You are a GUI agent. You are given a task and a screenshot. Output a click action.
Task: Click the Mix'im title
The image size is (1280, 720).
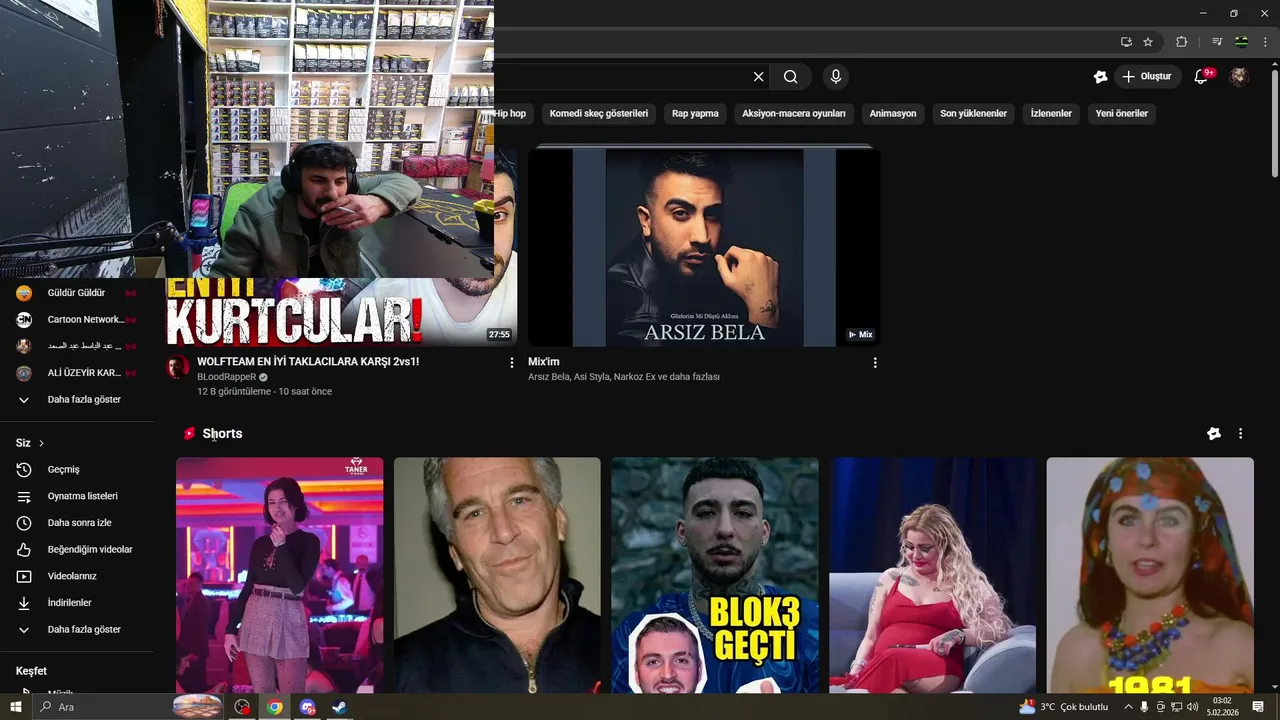(544, 362)
